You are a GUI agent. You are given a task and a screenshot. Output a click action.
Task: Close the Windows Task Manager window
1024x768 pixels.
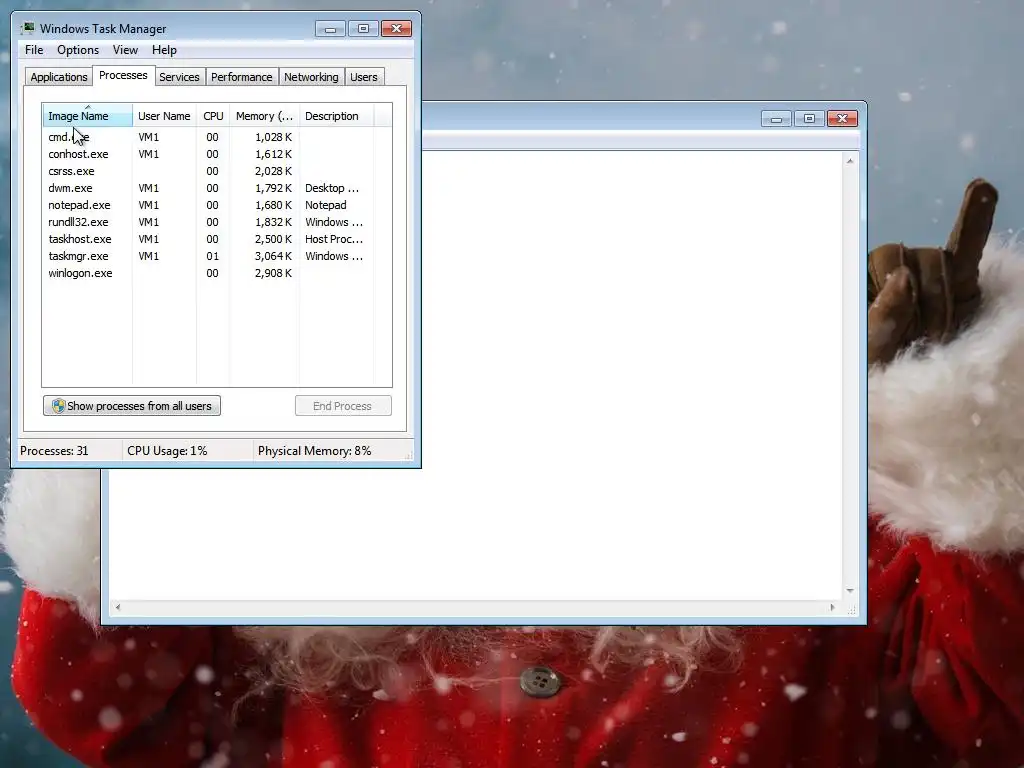(396, 29)
